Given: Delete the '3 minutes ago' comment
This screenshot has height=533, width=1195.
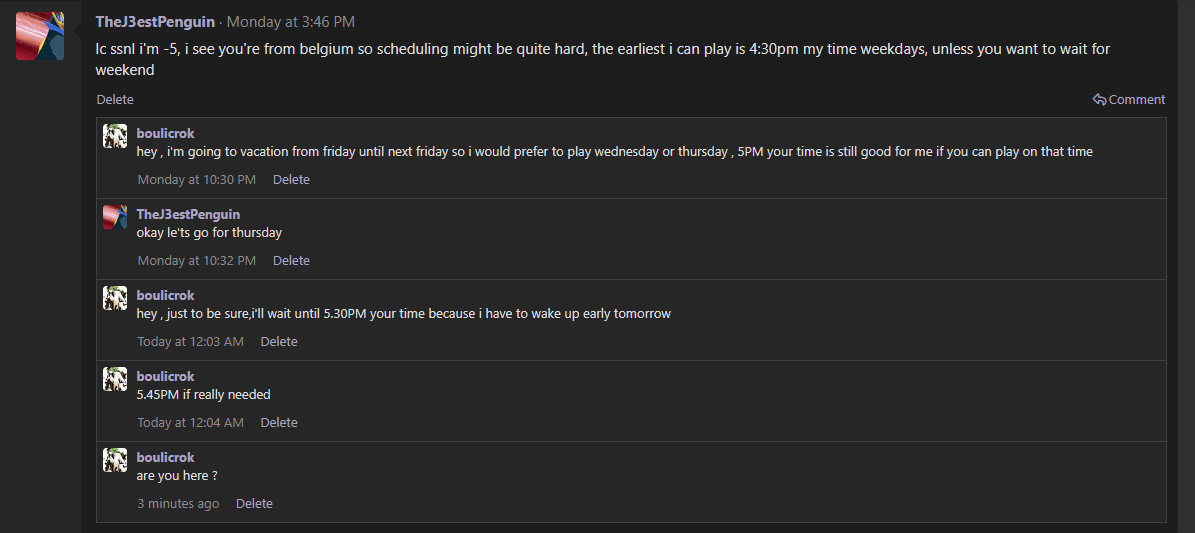Looking at the screenshot, I should [254, 503].
